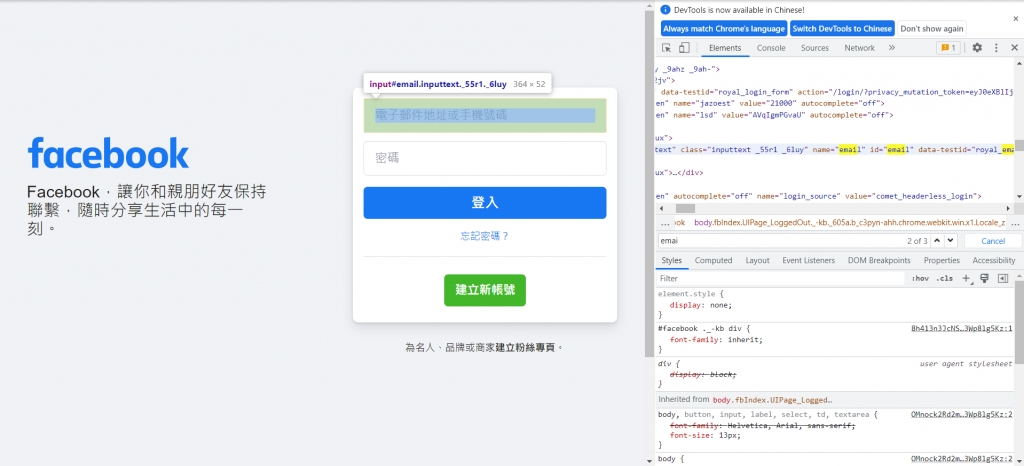
Task: Cancel the DevTools element search
Action: [x=993, y=241]
